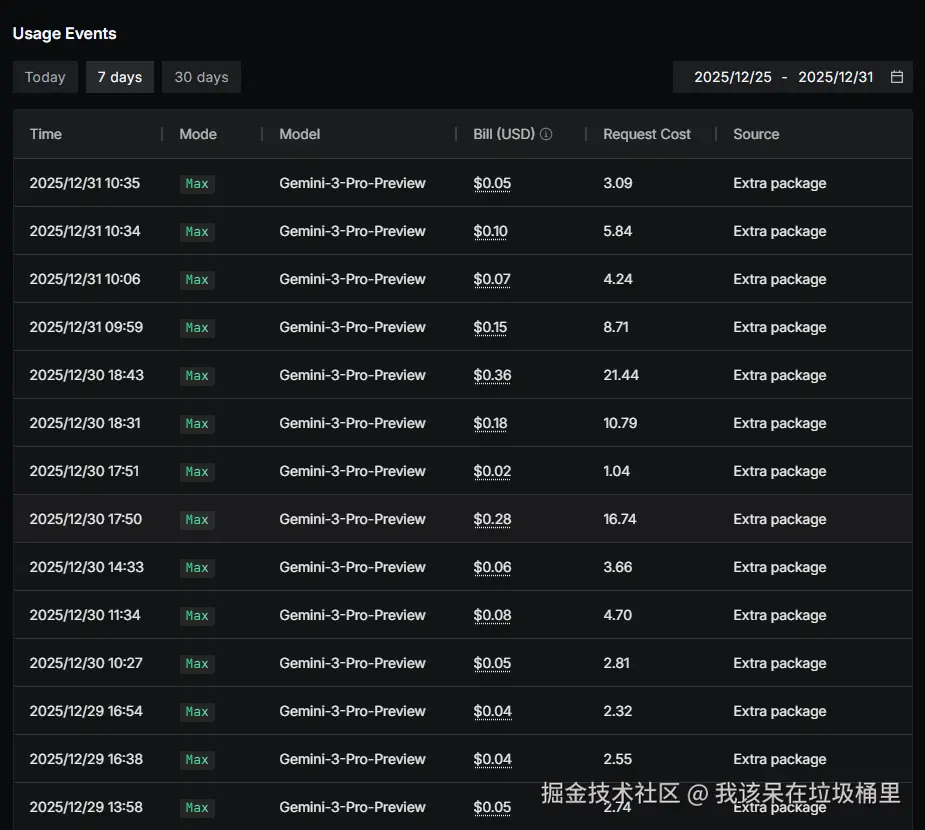Switch to the Today filter
Viewport: 925px width, 830px height.
(44, 76)
